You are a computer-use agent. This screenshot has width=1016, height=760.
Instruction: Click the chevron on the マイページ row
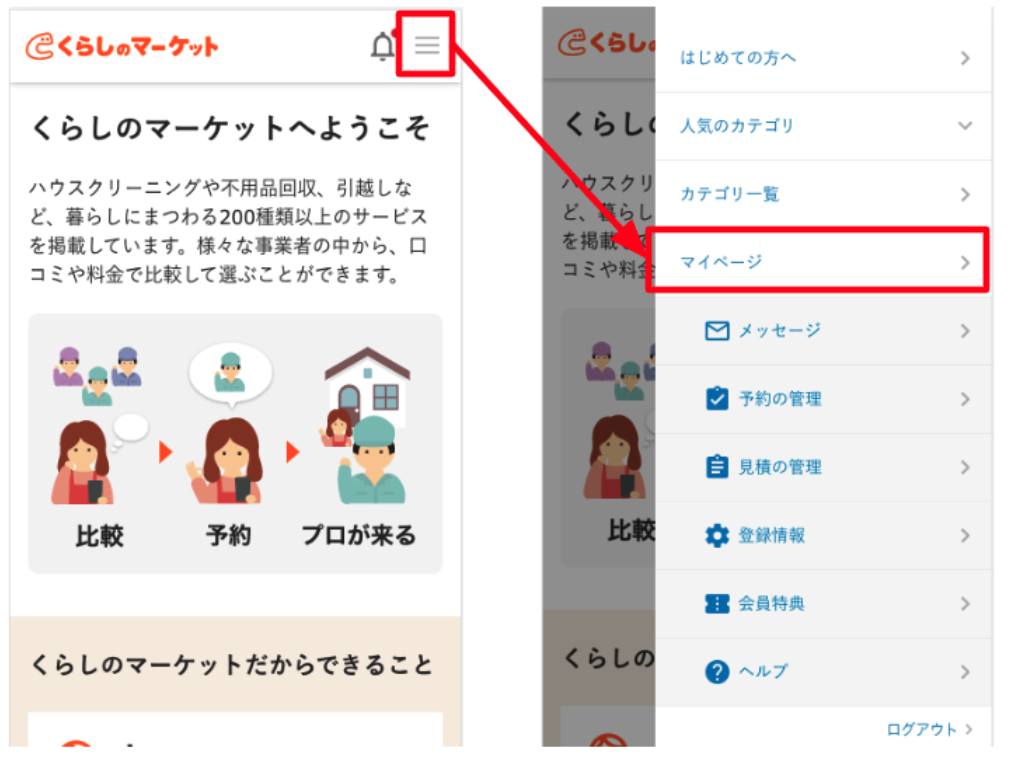[965, 262]
